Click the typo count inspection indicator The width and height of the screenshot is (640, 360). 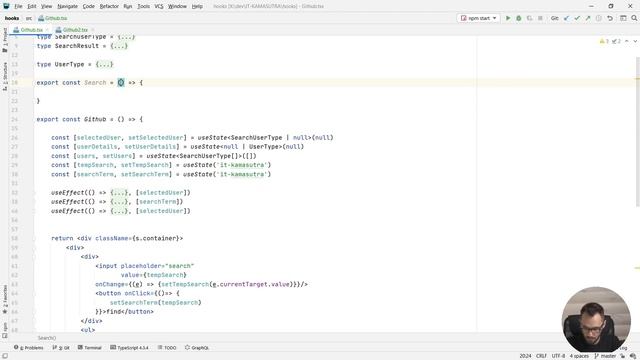[x=616, y=41]
